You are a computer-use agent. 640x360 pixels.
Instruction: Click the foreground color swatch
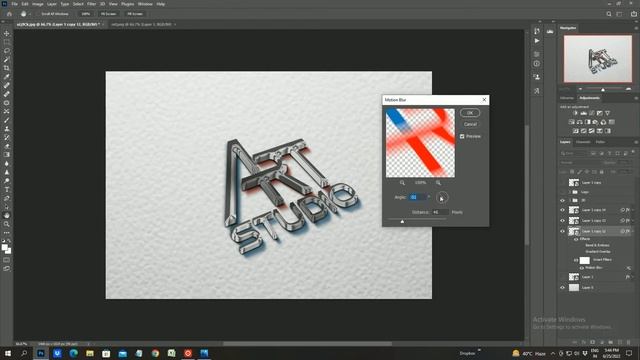pyautogui.click(x=4, y=247)
